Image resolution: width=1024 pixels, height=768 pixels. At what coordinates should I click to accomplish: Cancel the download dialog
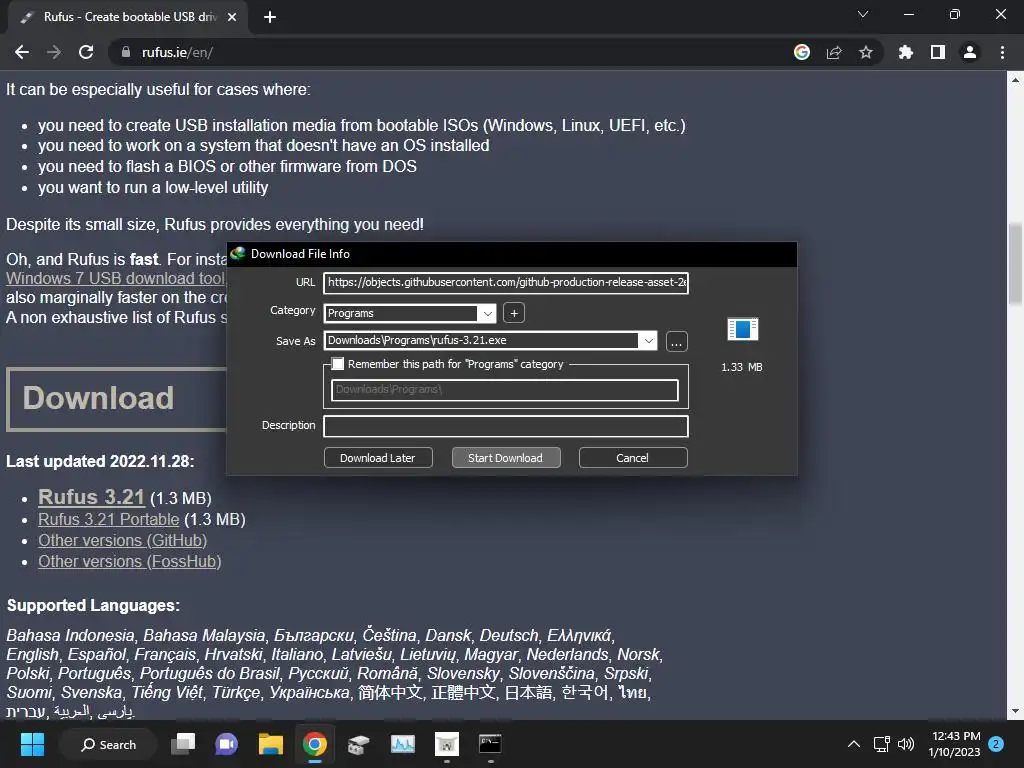[633, 458]
